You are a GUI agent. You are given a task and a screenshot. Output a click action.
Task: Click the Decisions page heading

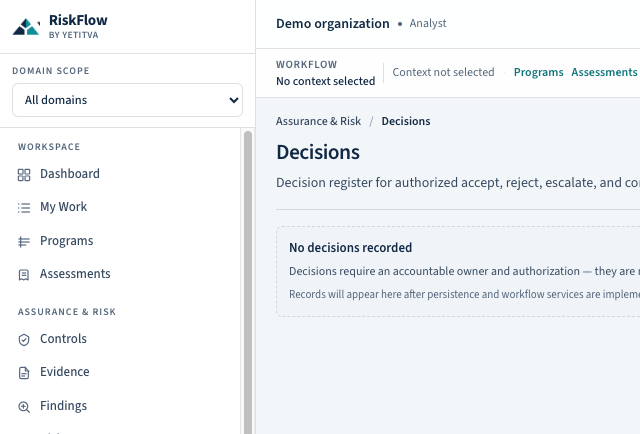318,152
